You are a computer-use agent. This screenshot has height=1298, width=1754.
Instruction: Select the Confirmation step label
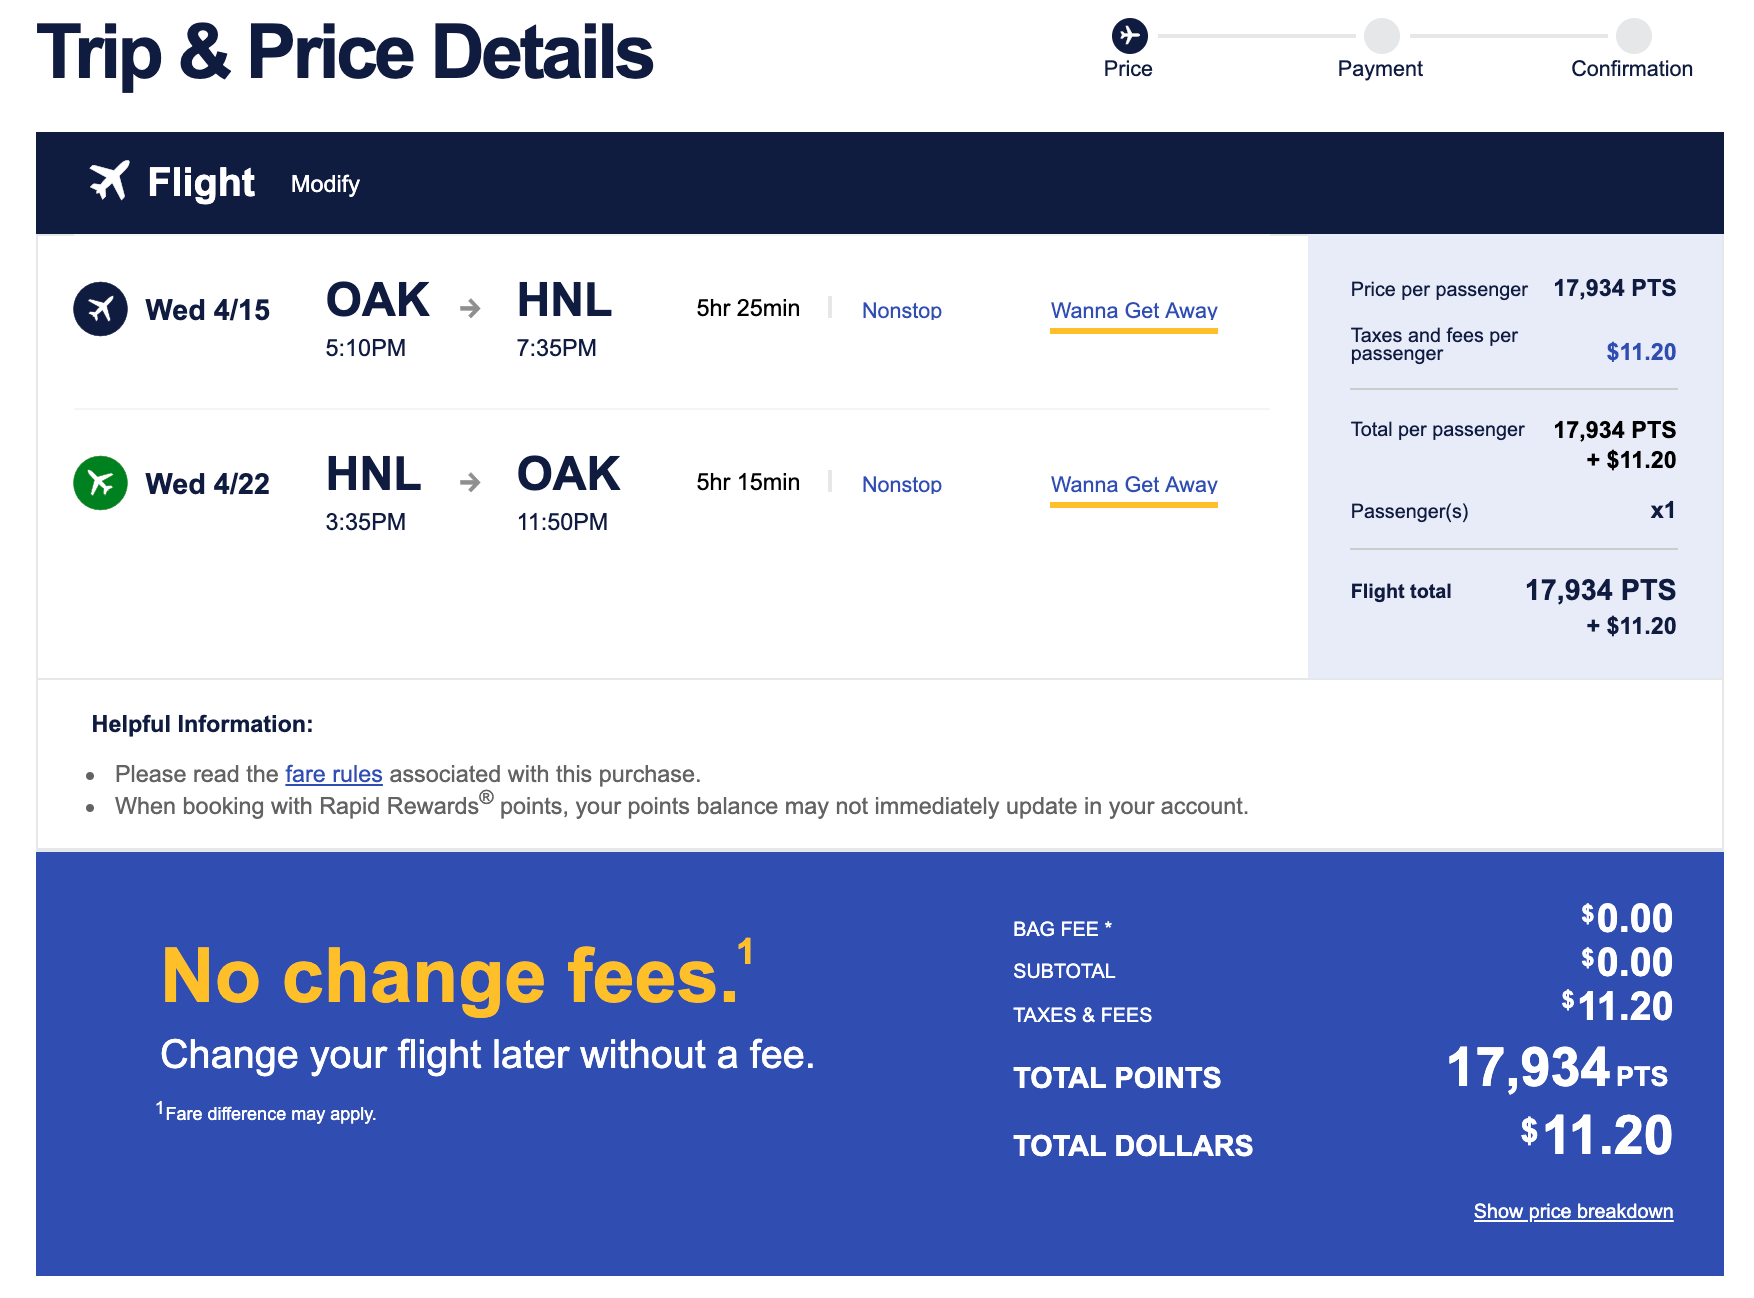(x=1631, y=69)
